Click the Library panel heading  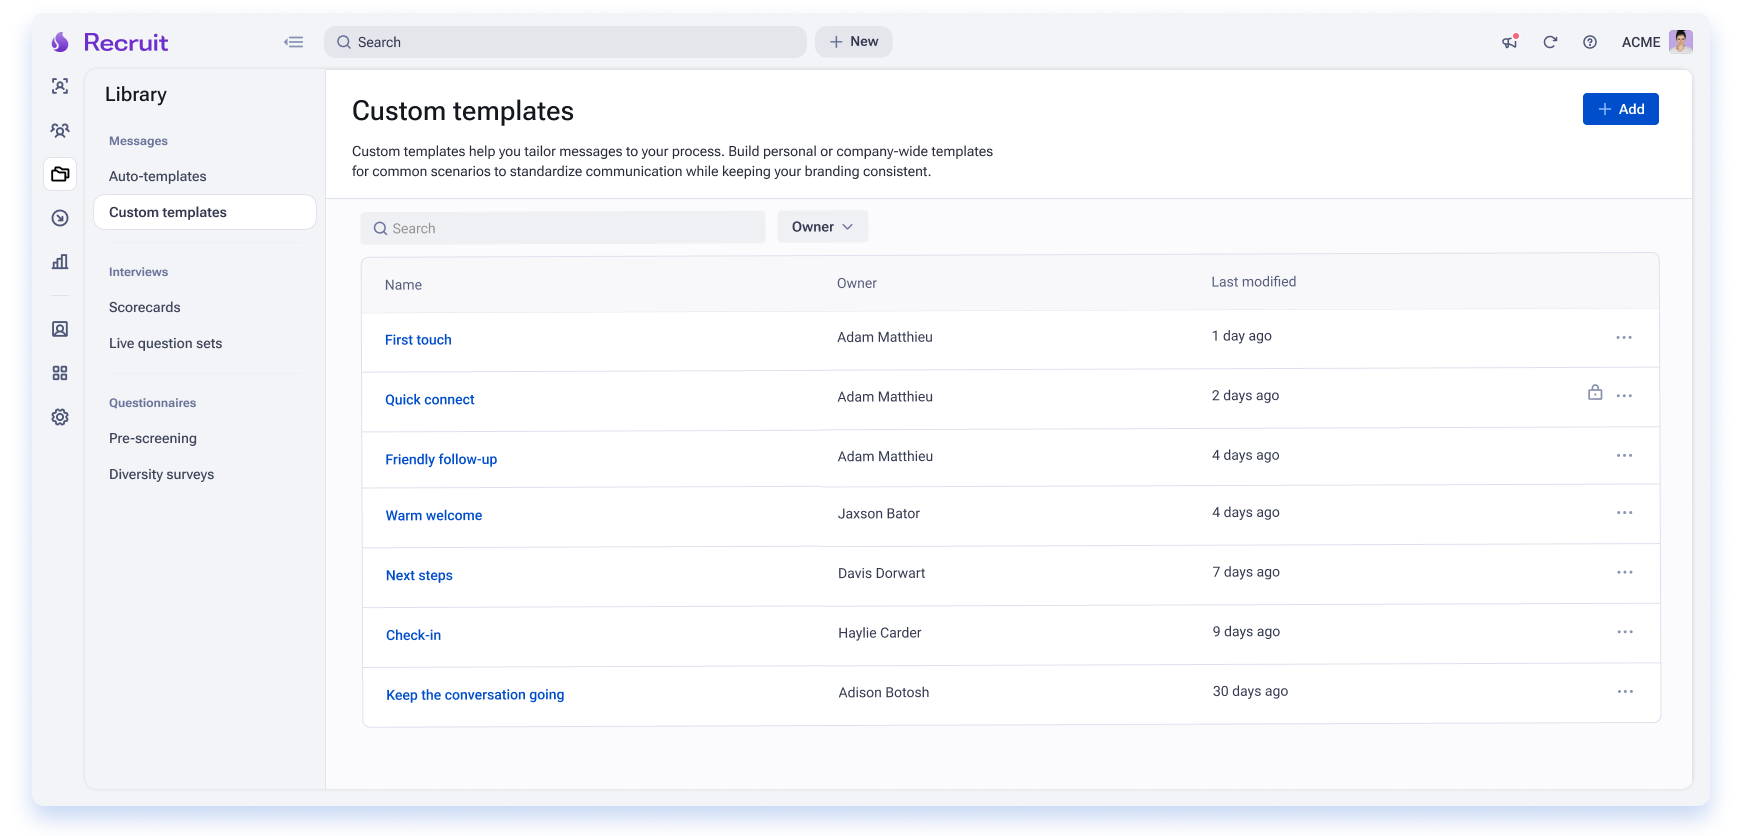[136, 94]
